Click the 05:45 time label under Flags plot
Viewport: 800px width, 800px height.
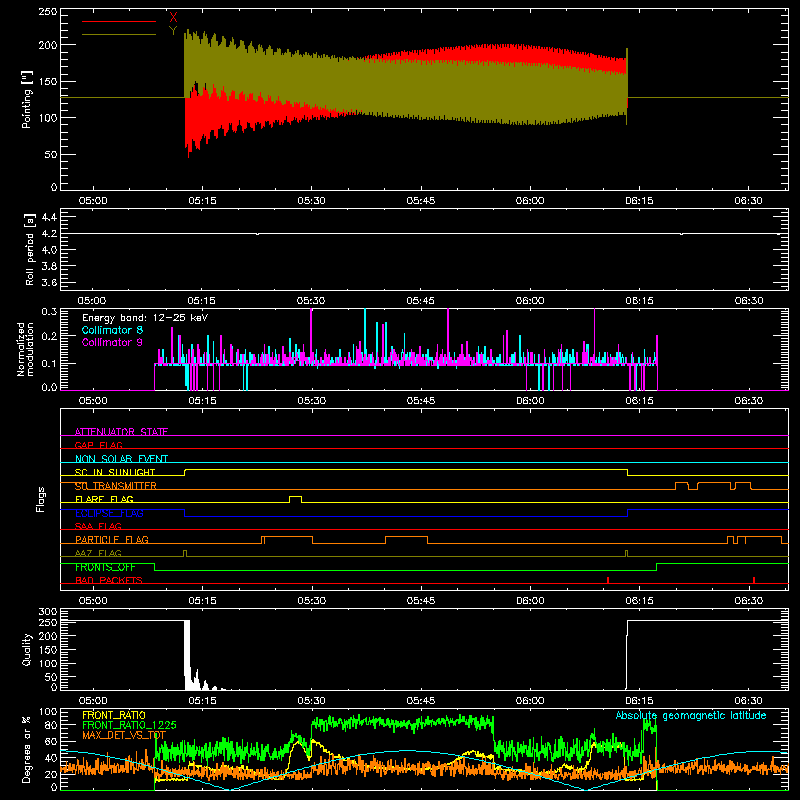point(420,601)
